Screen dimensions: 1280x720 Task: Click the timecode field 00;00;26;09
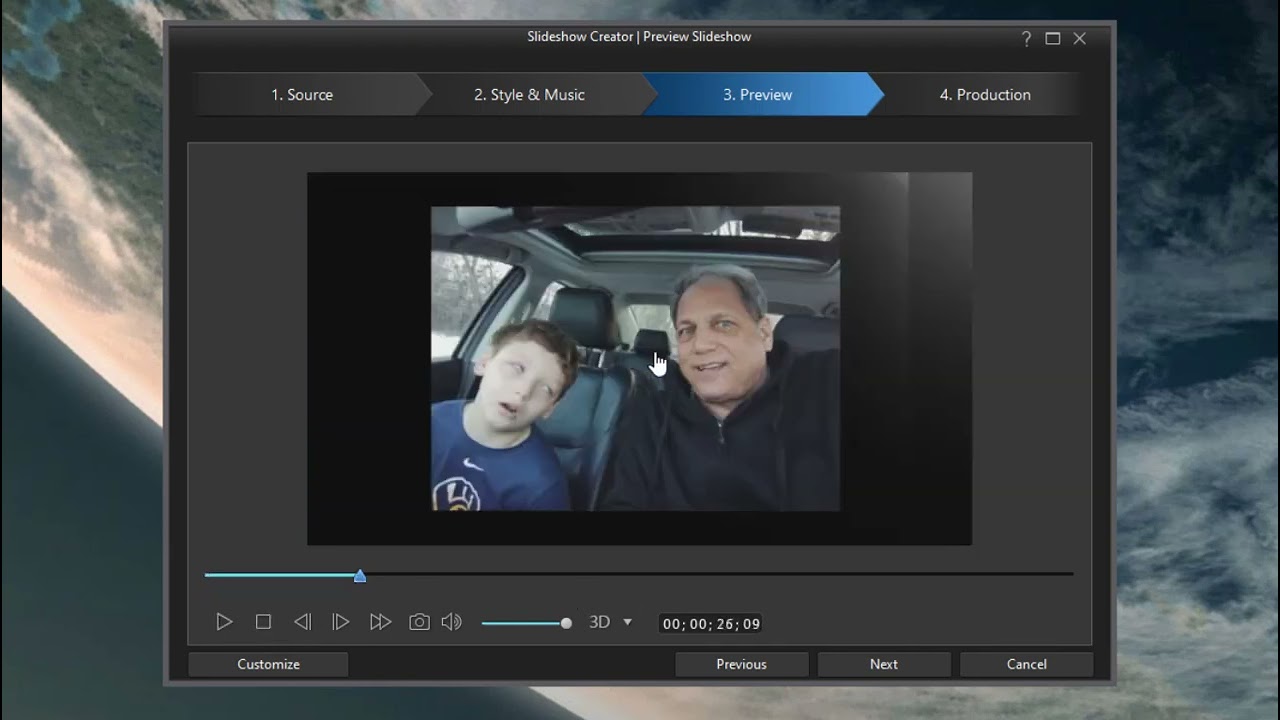pyautogui.click(x=711, y=624)
